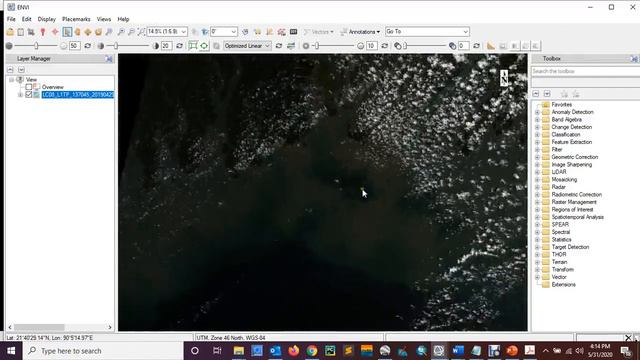
Task: Click the brightness value field showing 50
Action: (x=74, y=46)
